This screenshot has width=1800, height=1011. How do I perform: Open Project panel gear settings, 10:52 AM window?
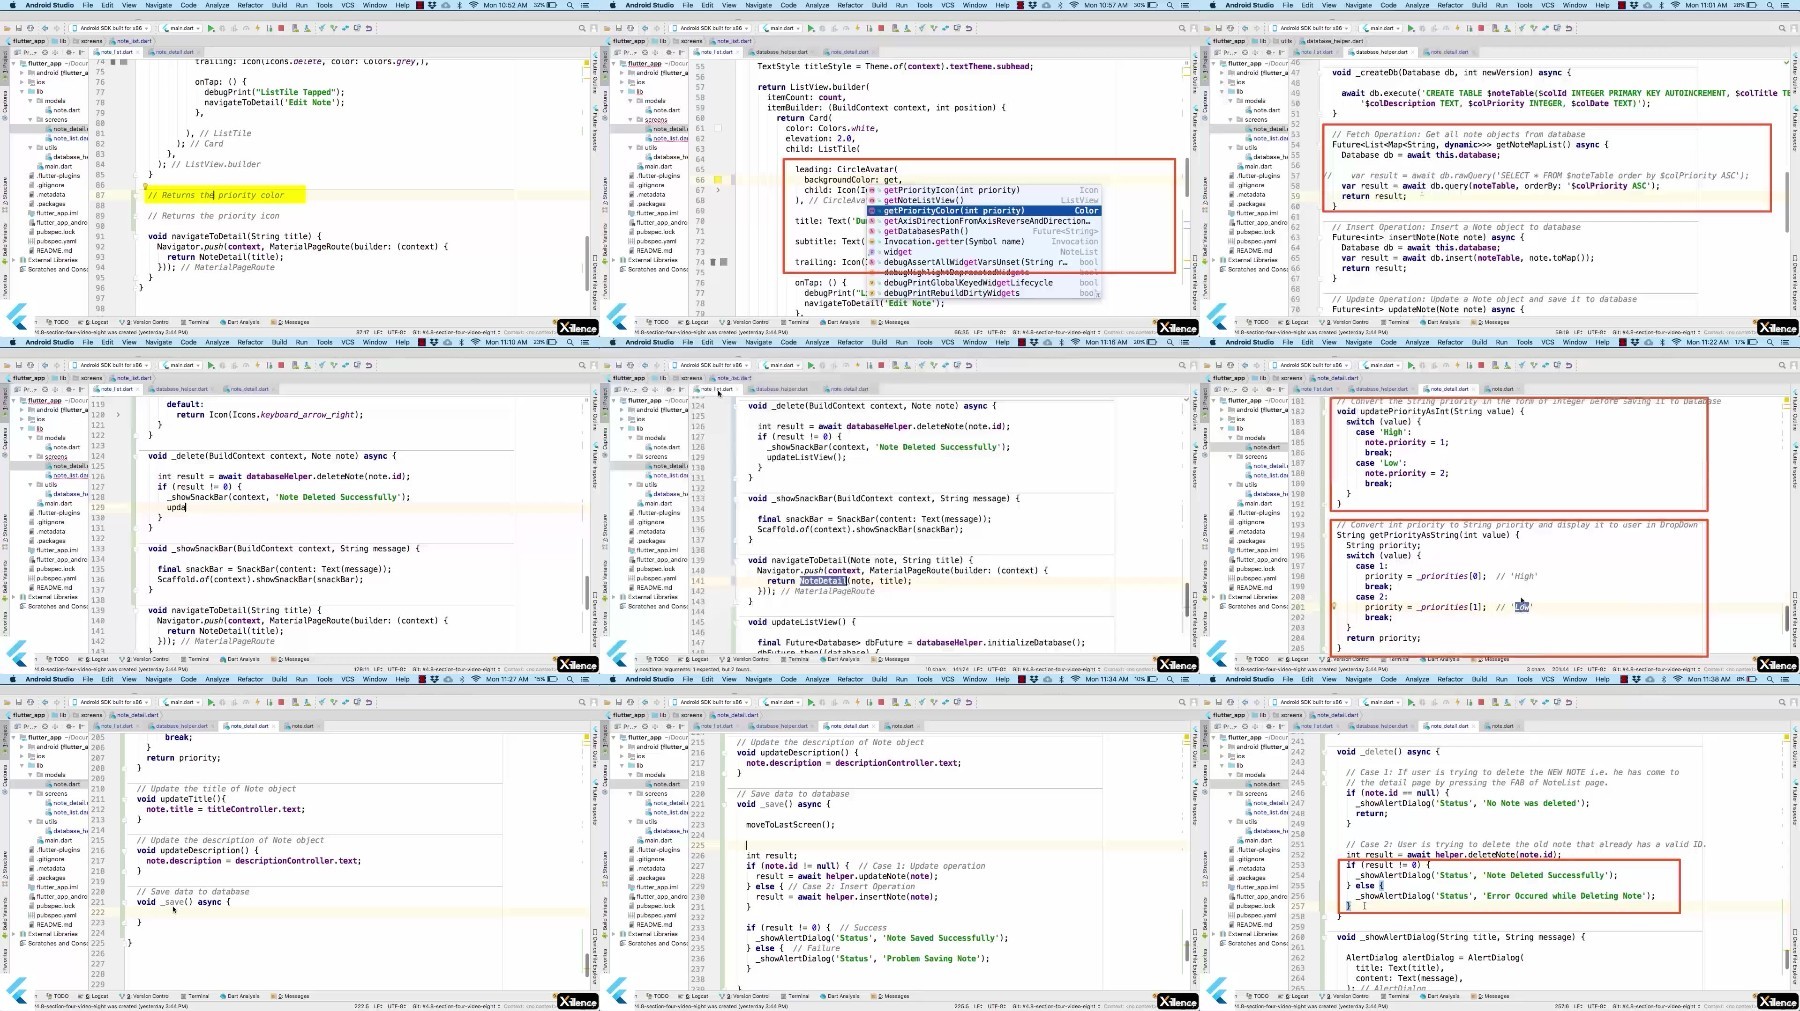[69, 52]
